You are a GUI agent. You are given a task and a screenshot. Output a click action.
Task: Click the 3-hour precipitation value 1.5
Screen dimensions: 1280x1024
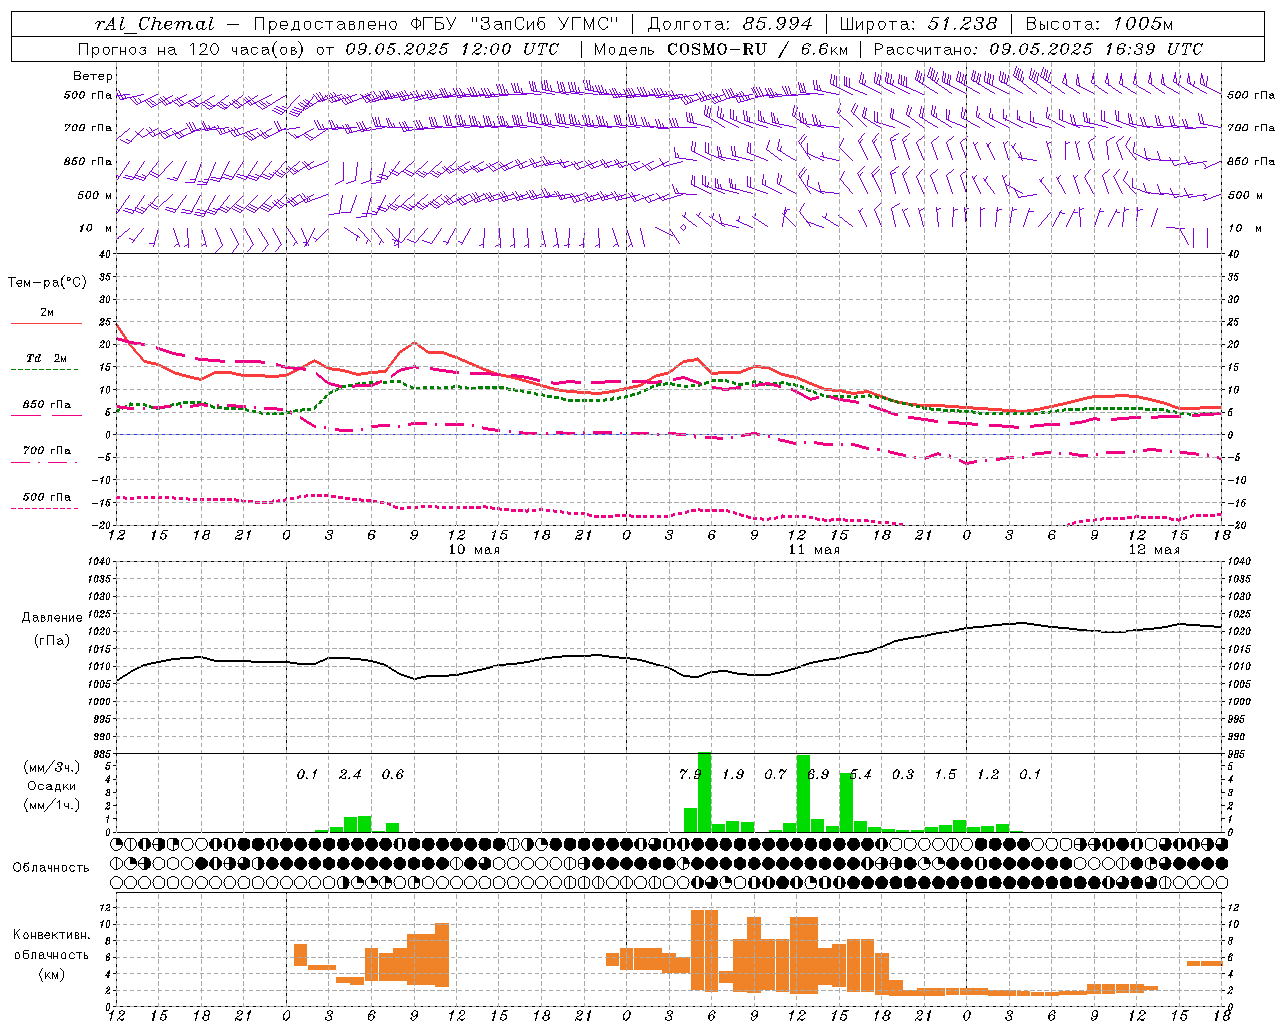[945, 774]
